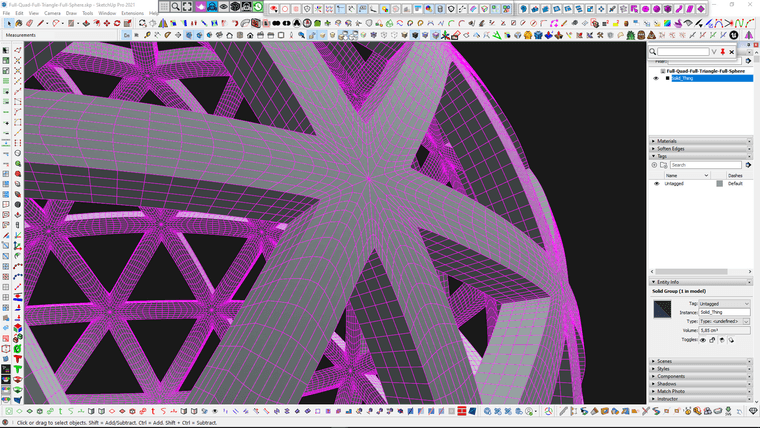The image size is (760, 428).
Task: Click the add tag folder icon
Action: (x=664, y=165)
